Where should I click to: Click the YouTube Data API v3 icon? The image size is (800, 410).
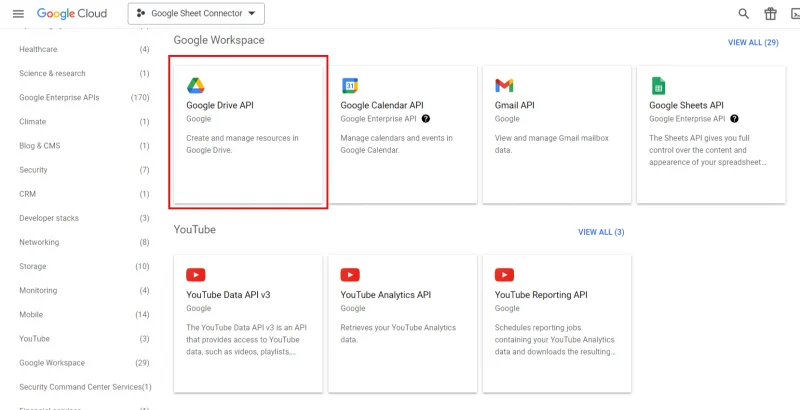[x=196, y=275]
